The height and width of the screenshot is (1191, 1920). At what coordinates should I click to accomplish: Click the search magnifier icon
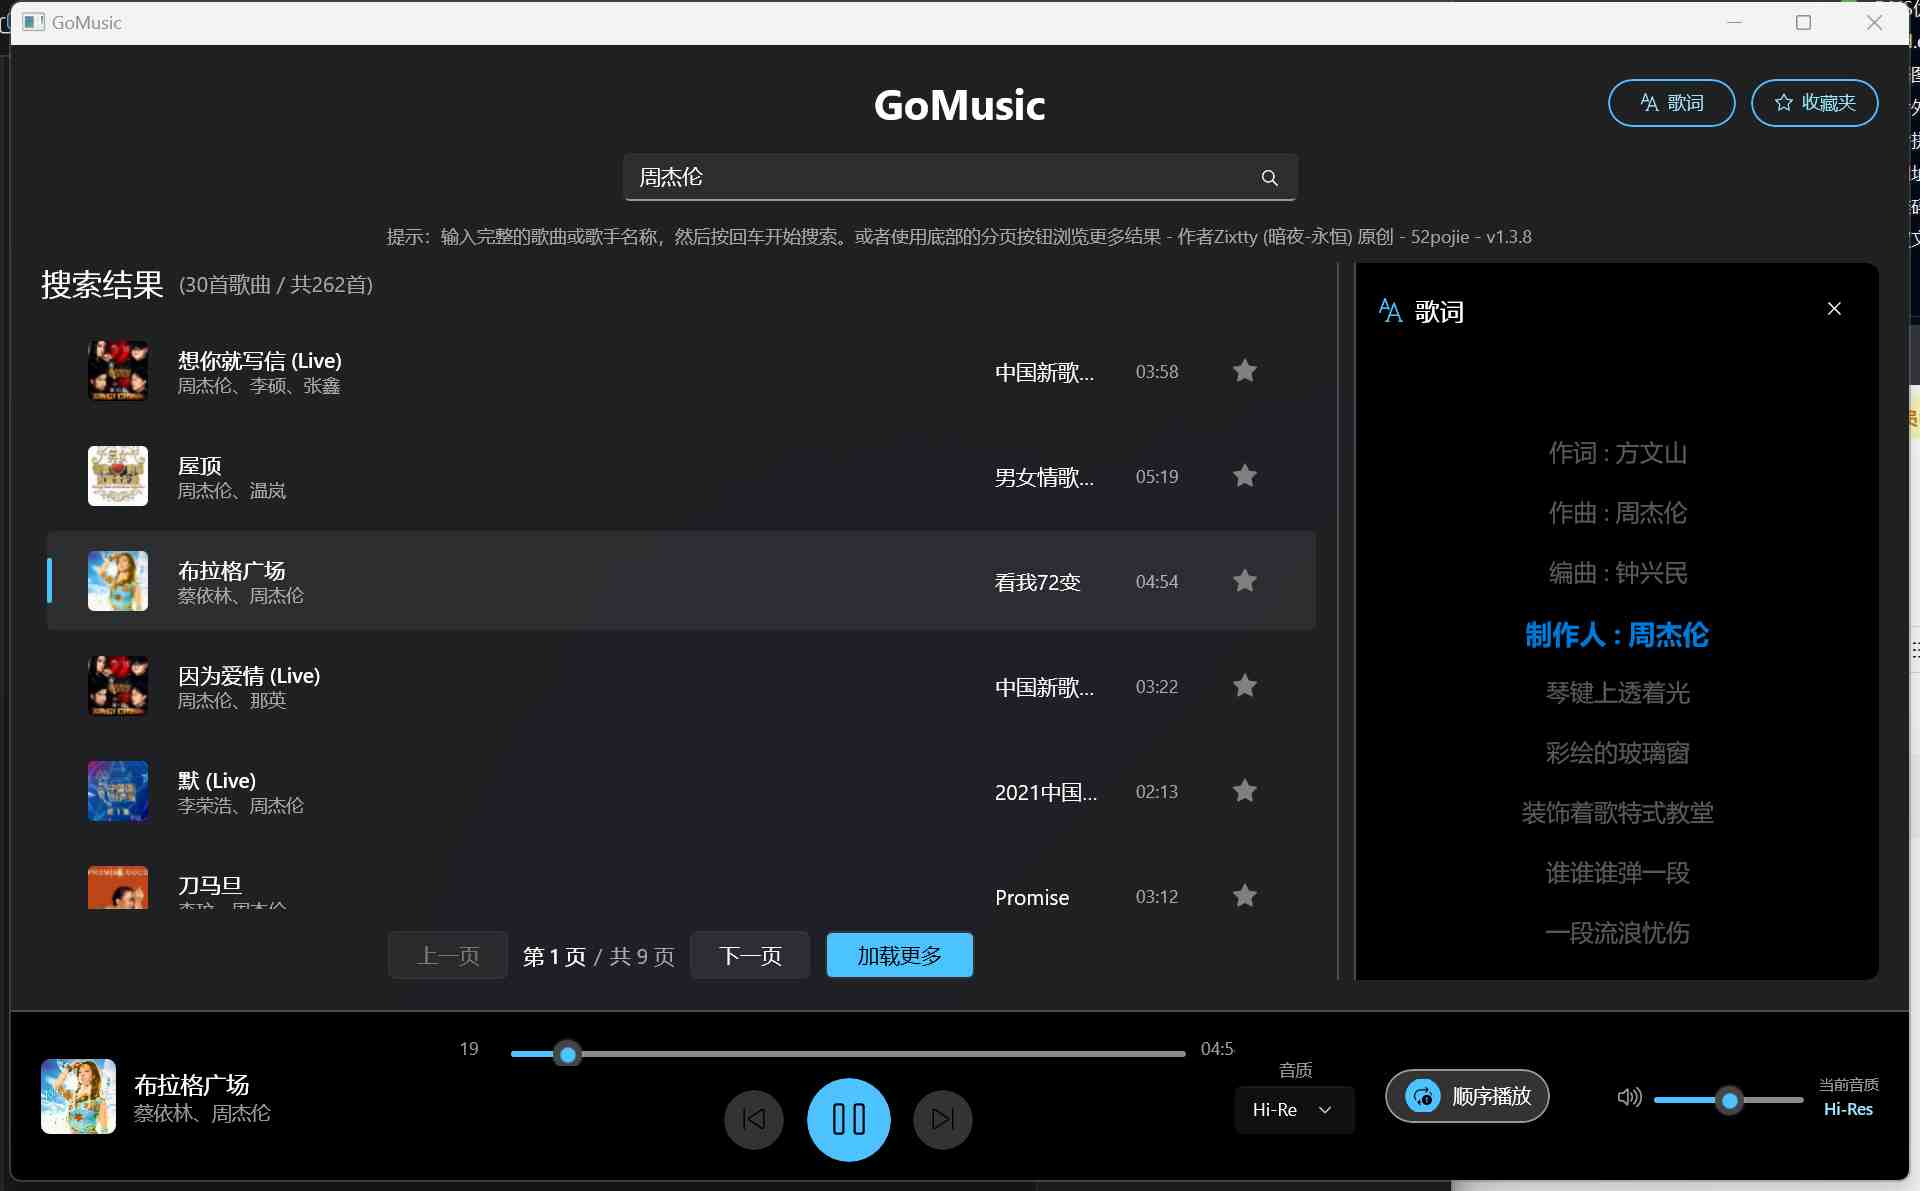click(1268, 177)
